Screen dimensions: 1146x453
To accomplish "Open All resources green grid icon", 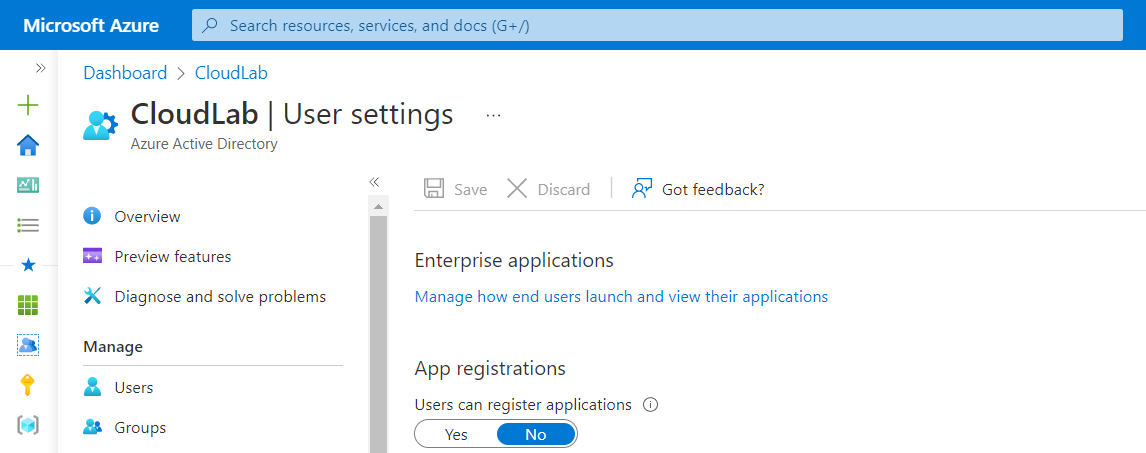I will point(28,305).
